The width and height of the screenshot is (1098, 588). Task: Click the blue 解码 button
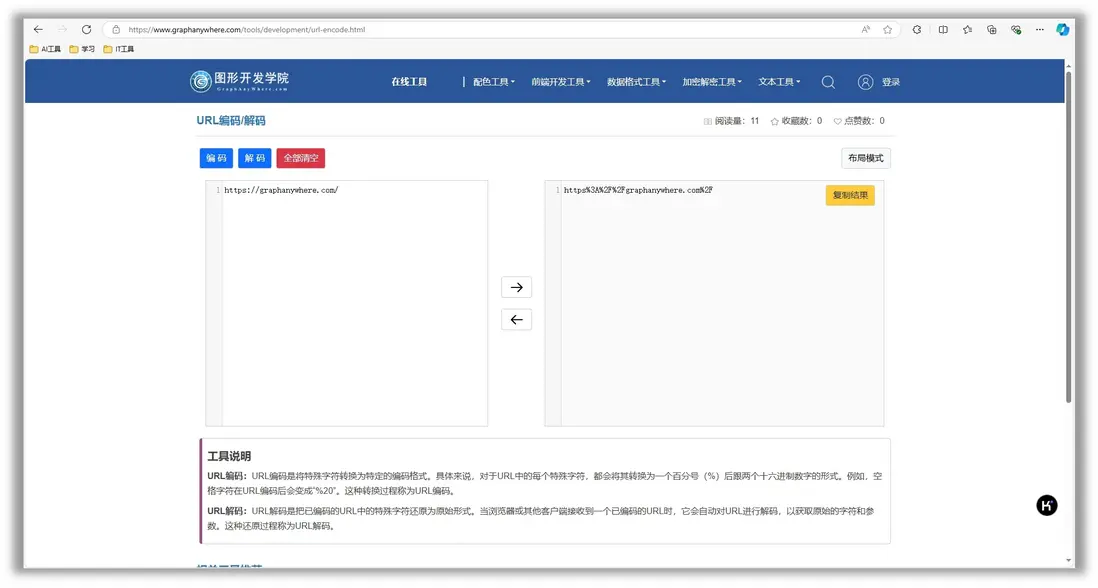(x=255, y=158)
